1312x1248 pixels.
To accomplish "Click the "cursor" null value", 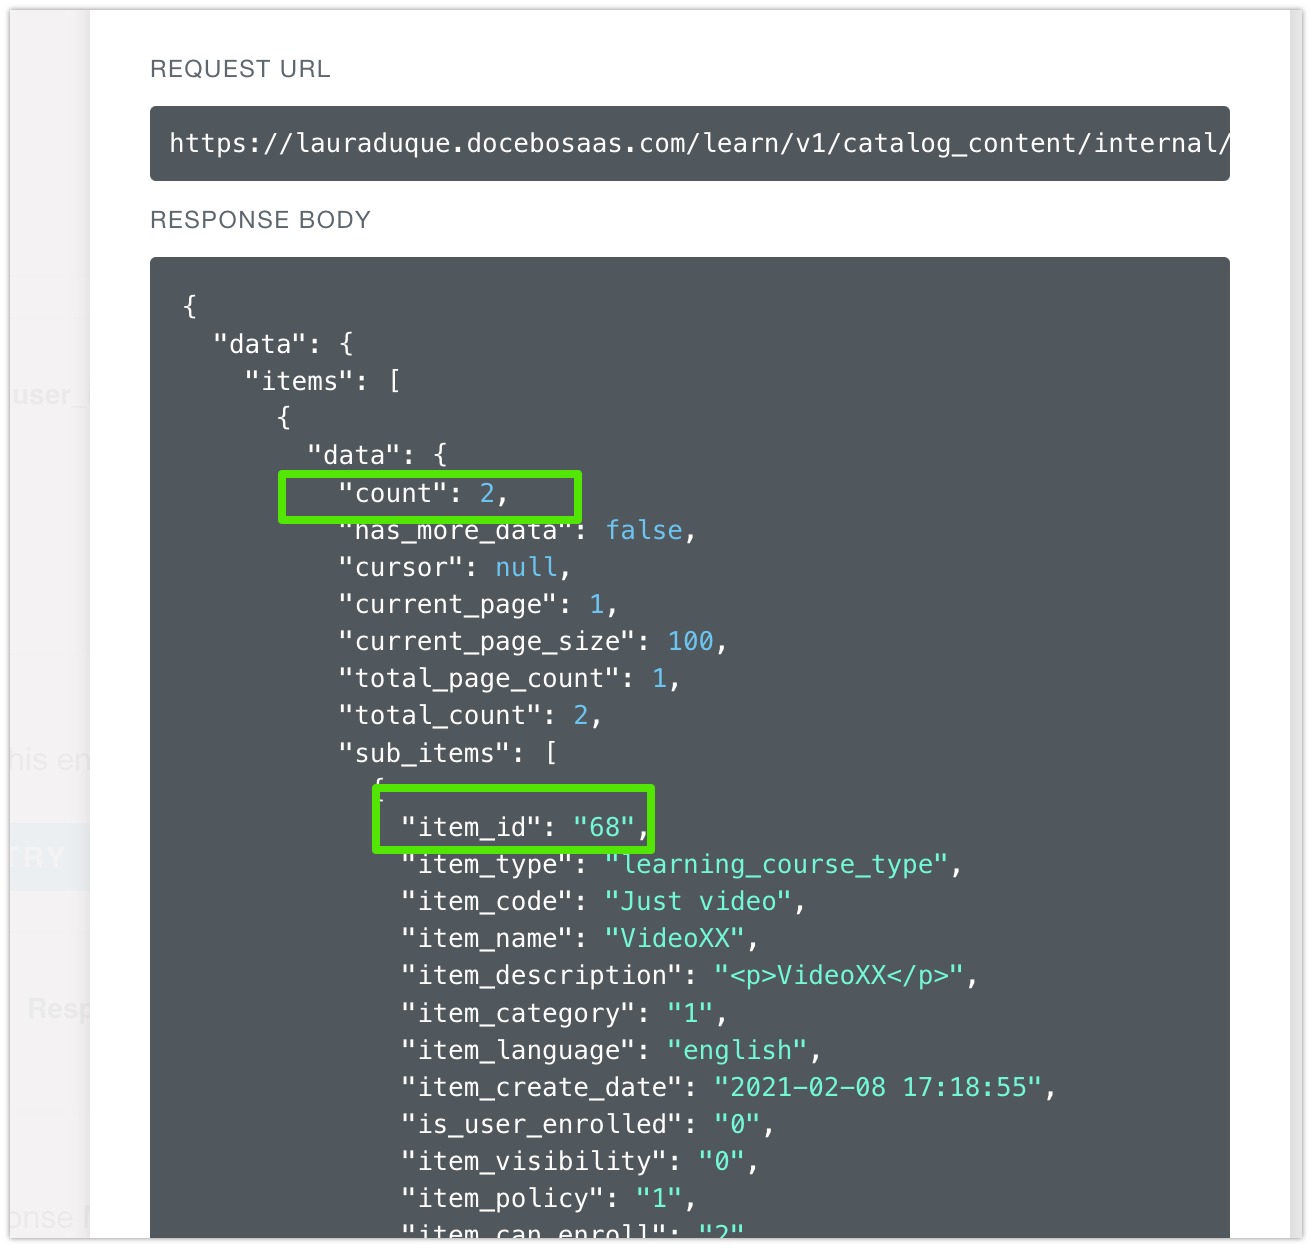I will 526,568.
